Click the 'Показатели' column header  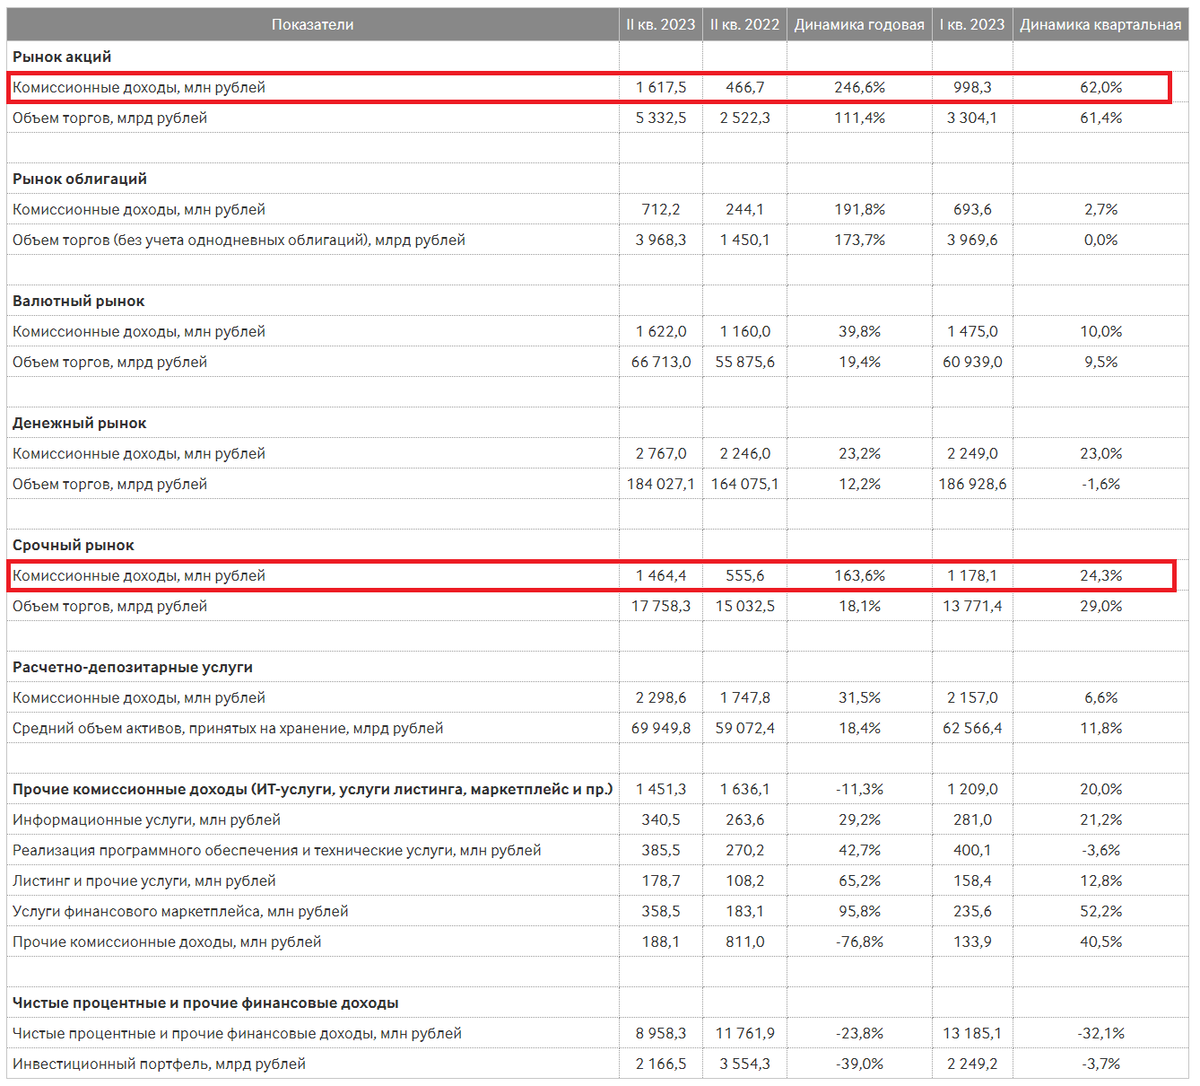[x=312, y=25]
